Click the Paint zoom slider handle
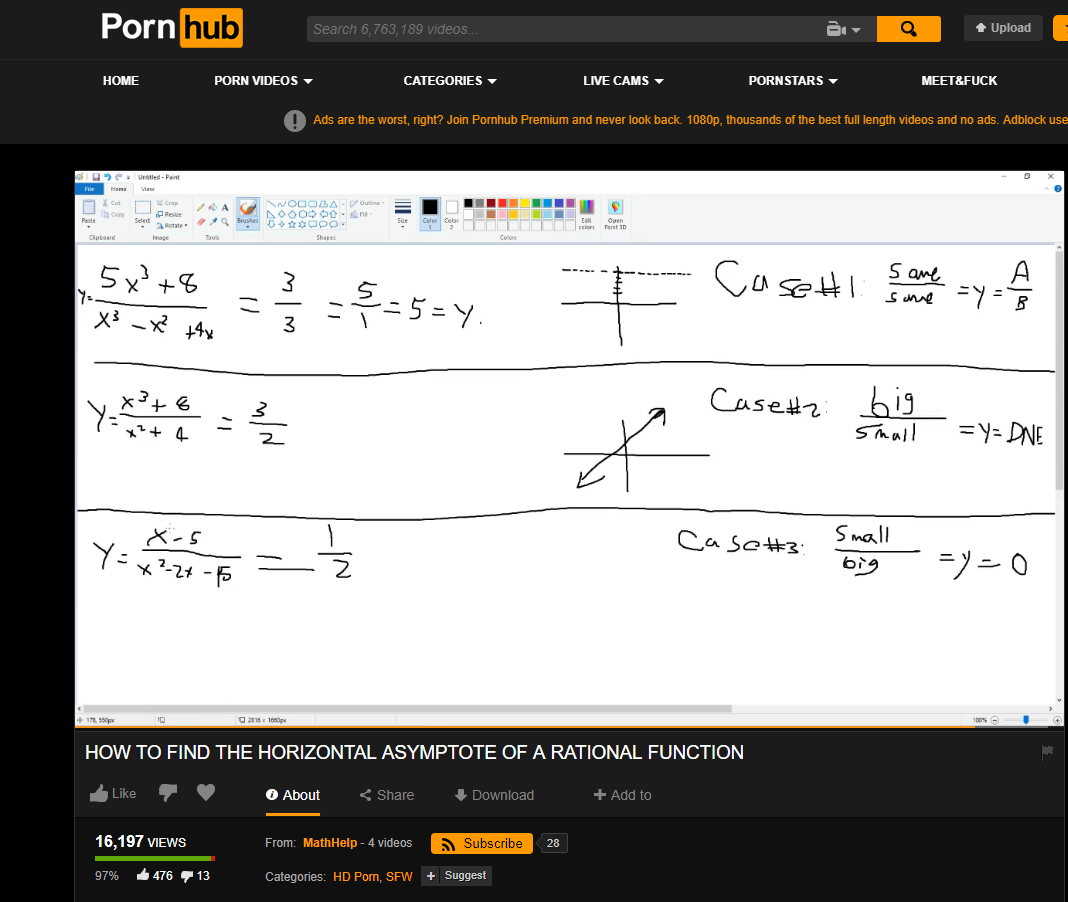This screenshot has width=1068, height=902. pos(1026,720)
